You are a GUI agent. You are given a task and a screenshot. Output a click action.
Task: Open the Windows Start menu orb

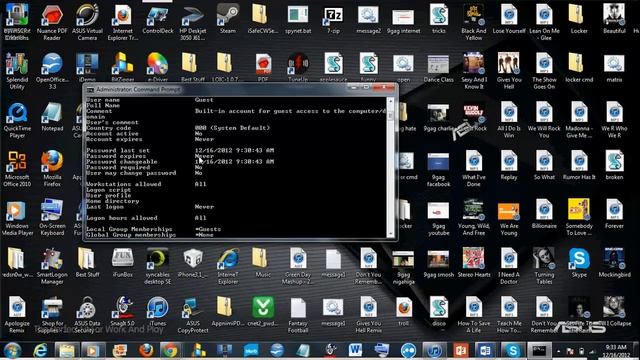click(x=12, y=351)
